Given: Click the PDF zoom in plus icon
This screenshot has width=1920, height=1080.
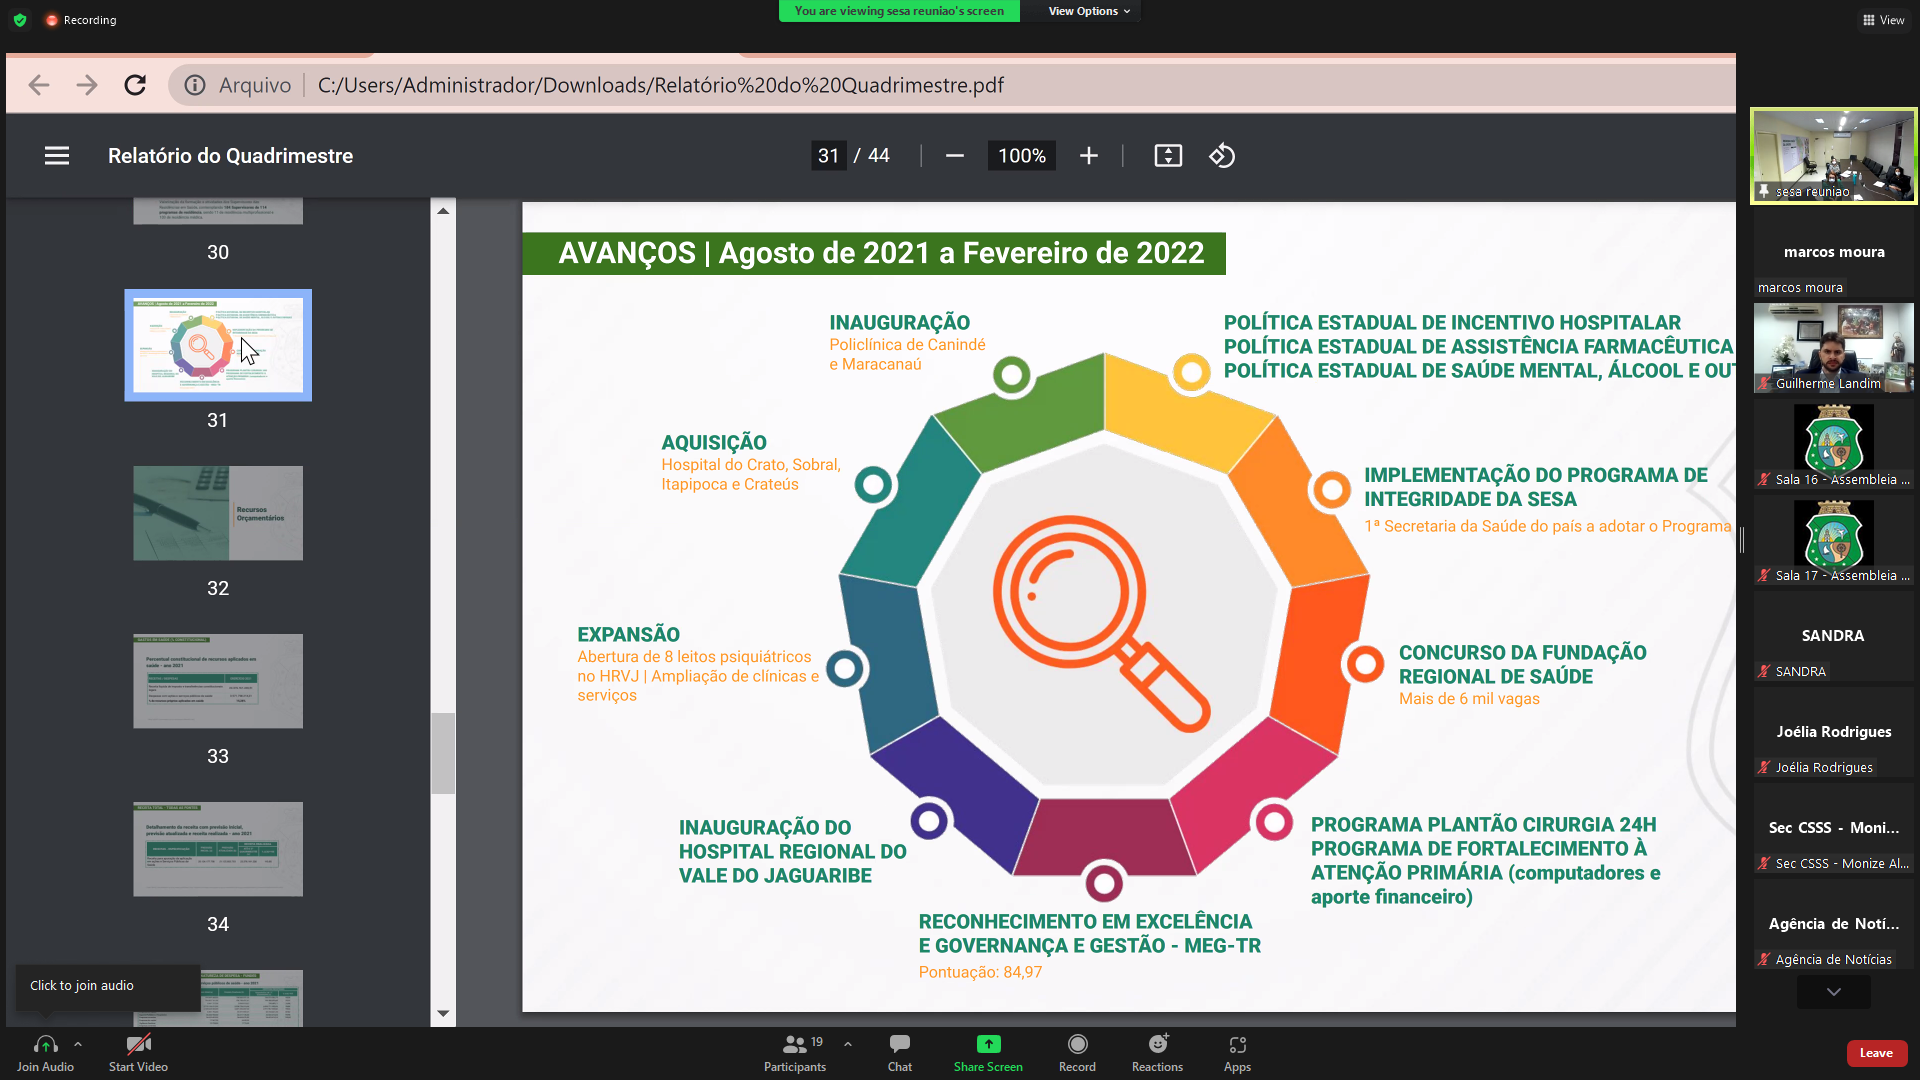Looking at the screenshot, I should click(1089, 156).
